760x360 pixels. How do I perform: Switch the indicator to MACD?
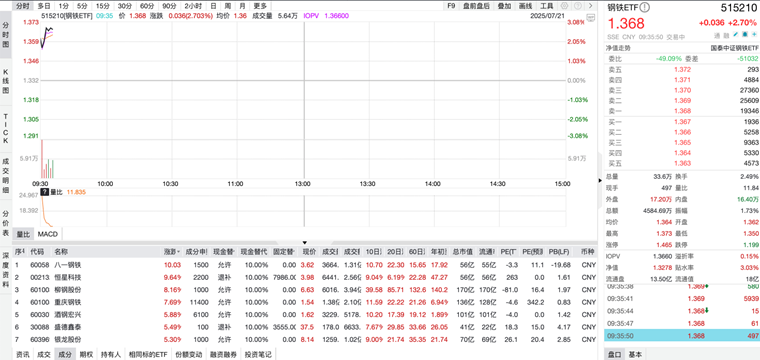point(48,234)
